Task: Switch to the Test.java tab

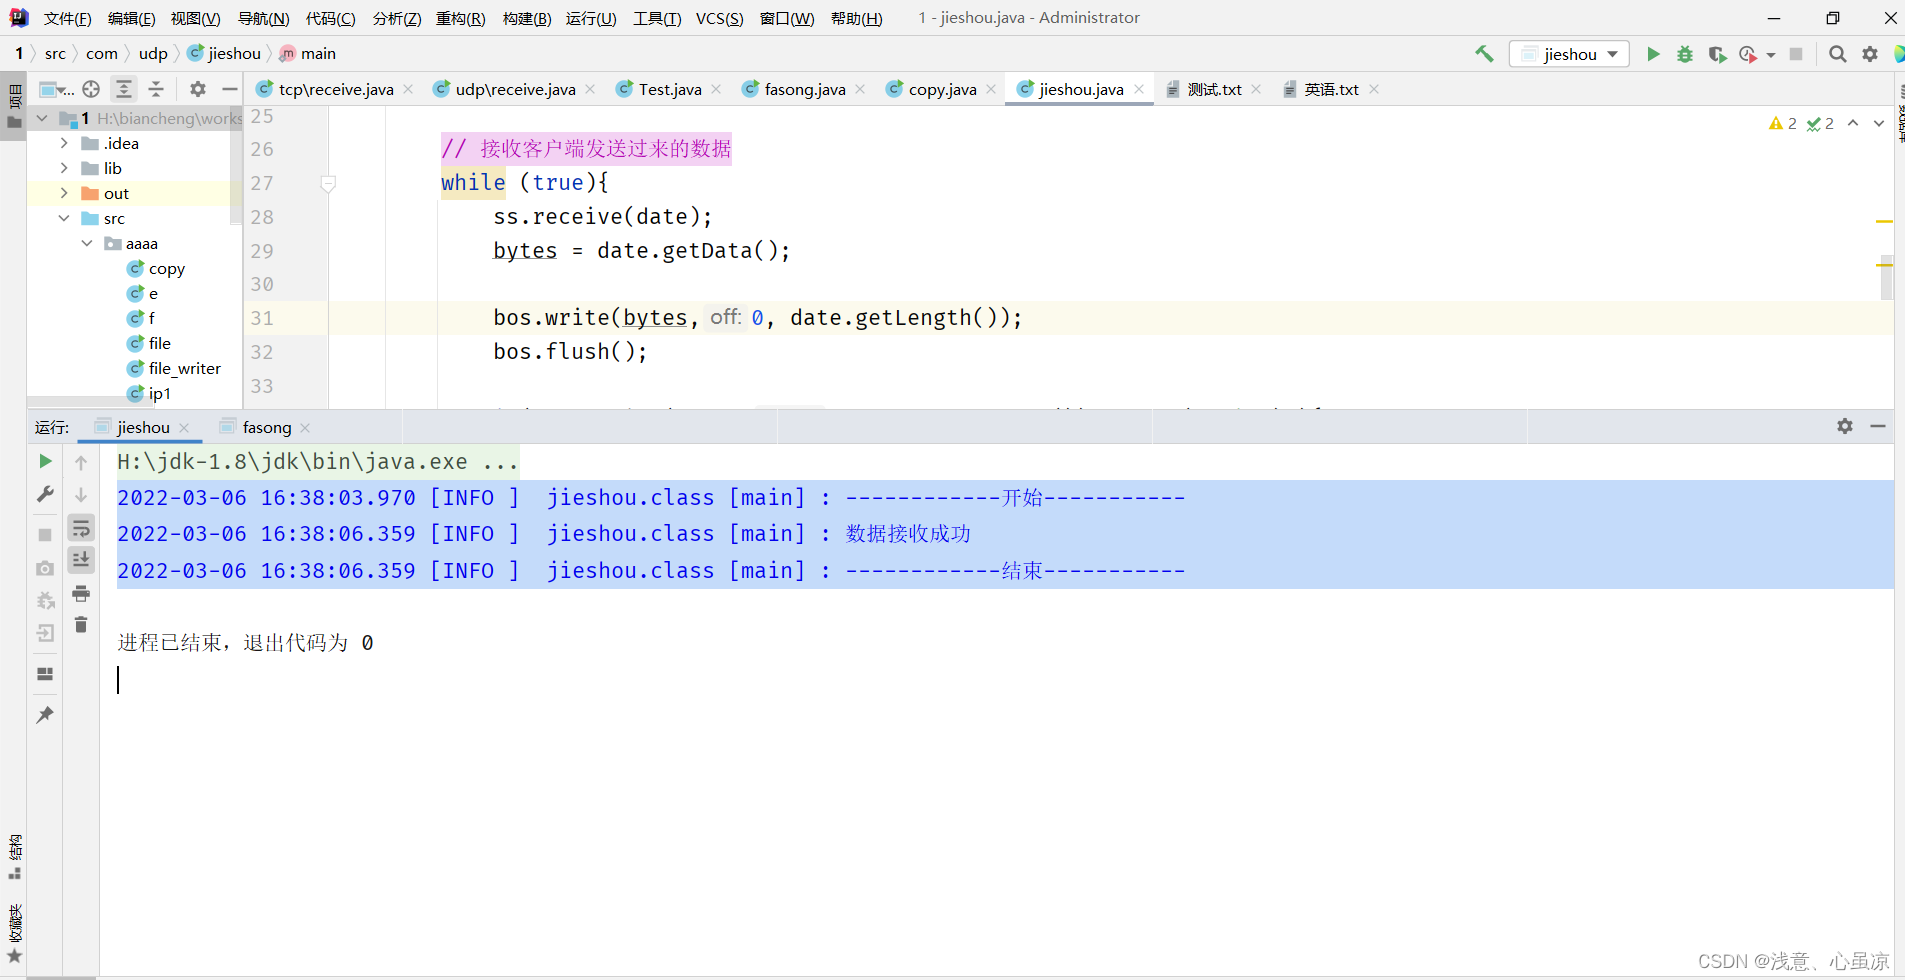Action: click(x=670, y=89)
